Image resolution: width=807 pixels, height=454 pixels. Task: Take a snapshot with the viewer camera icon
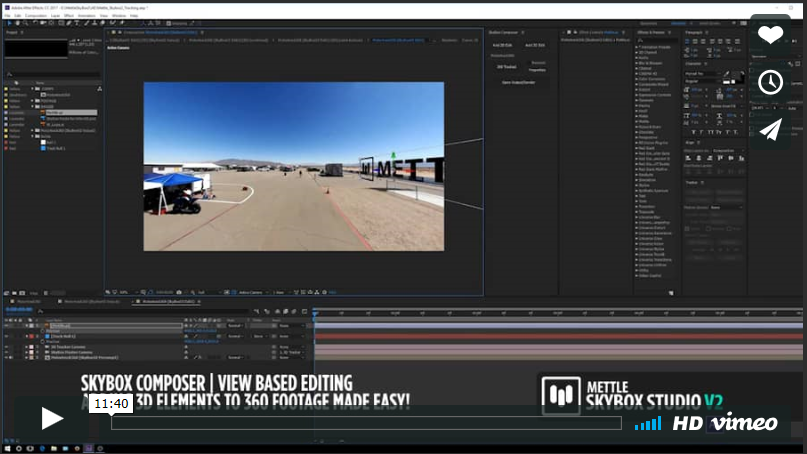click(x=179, y=292)
